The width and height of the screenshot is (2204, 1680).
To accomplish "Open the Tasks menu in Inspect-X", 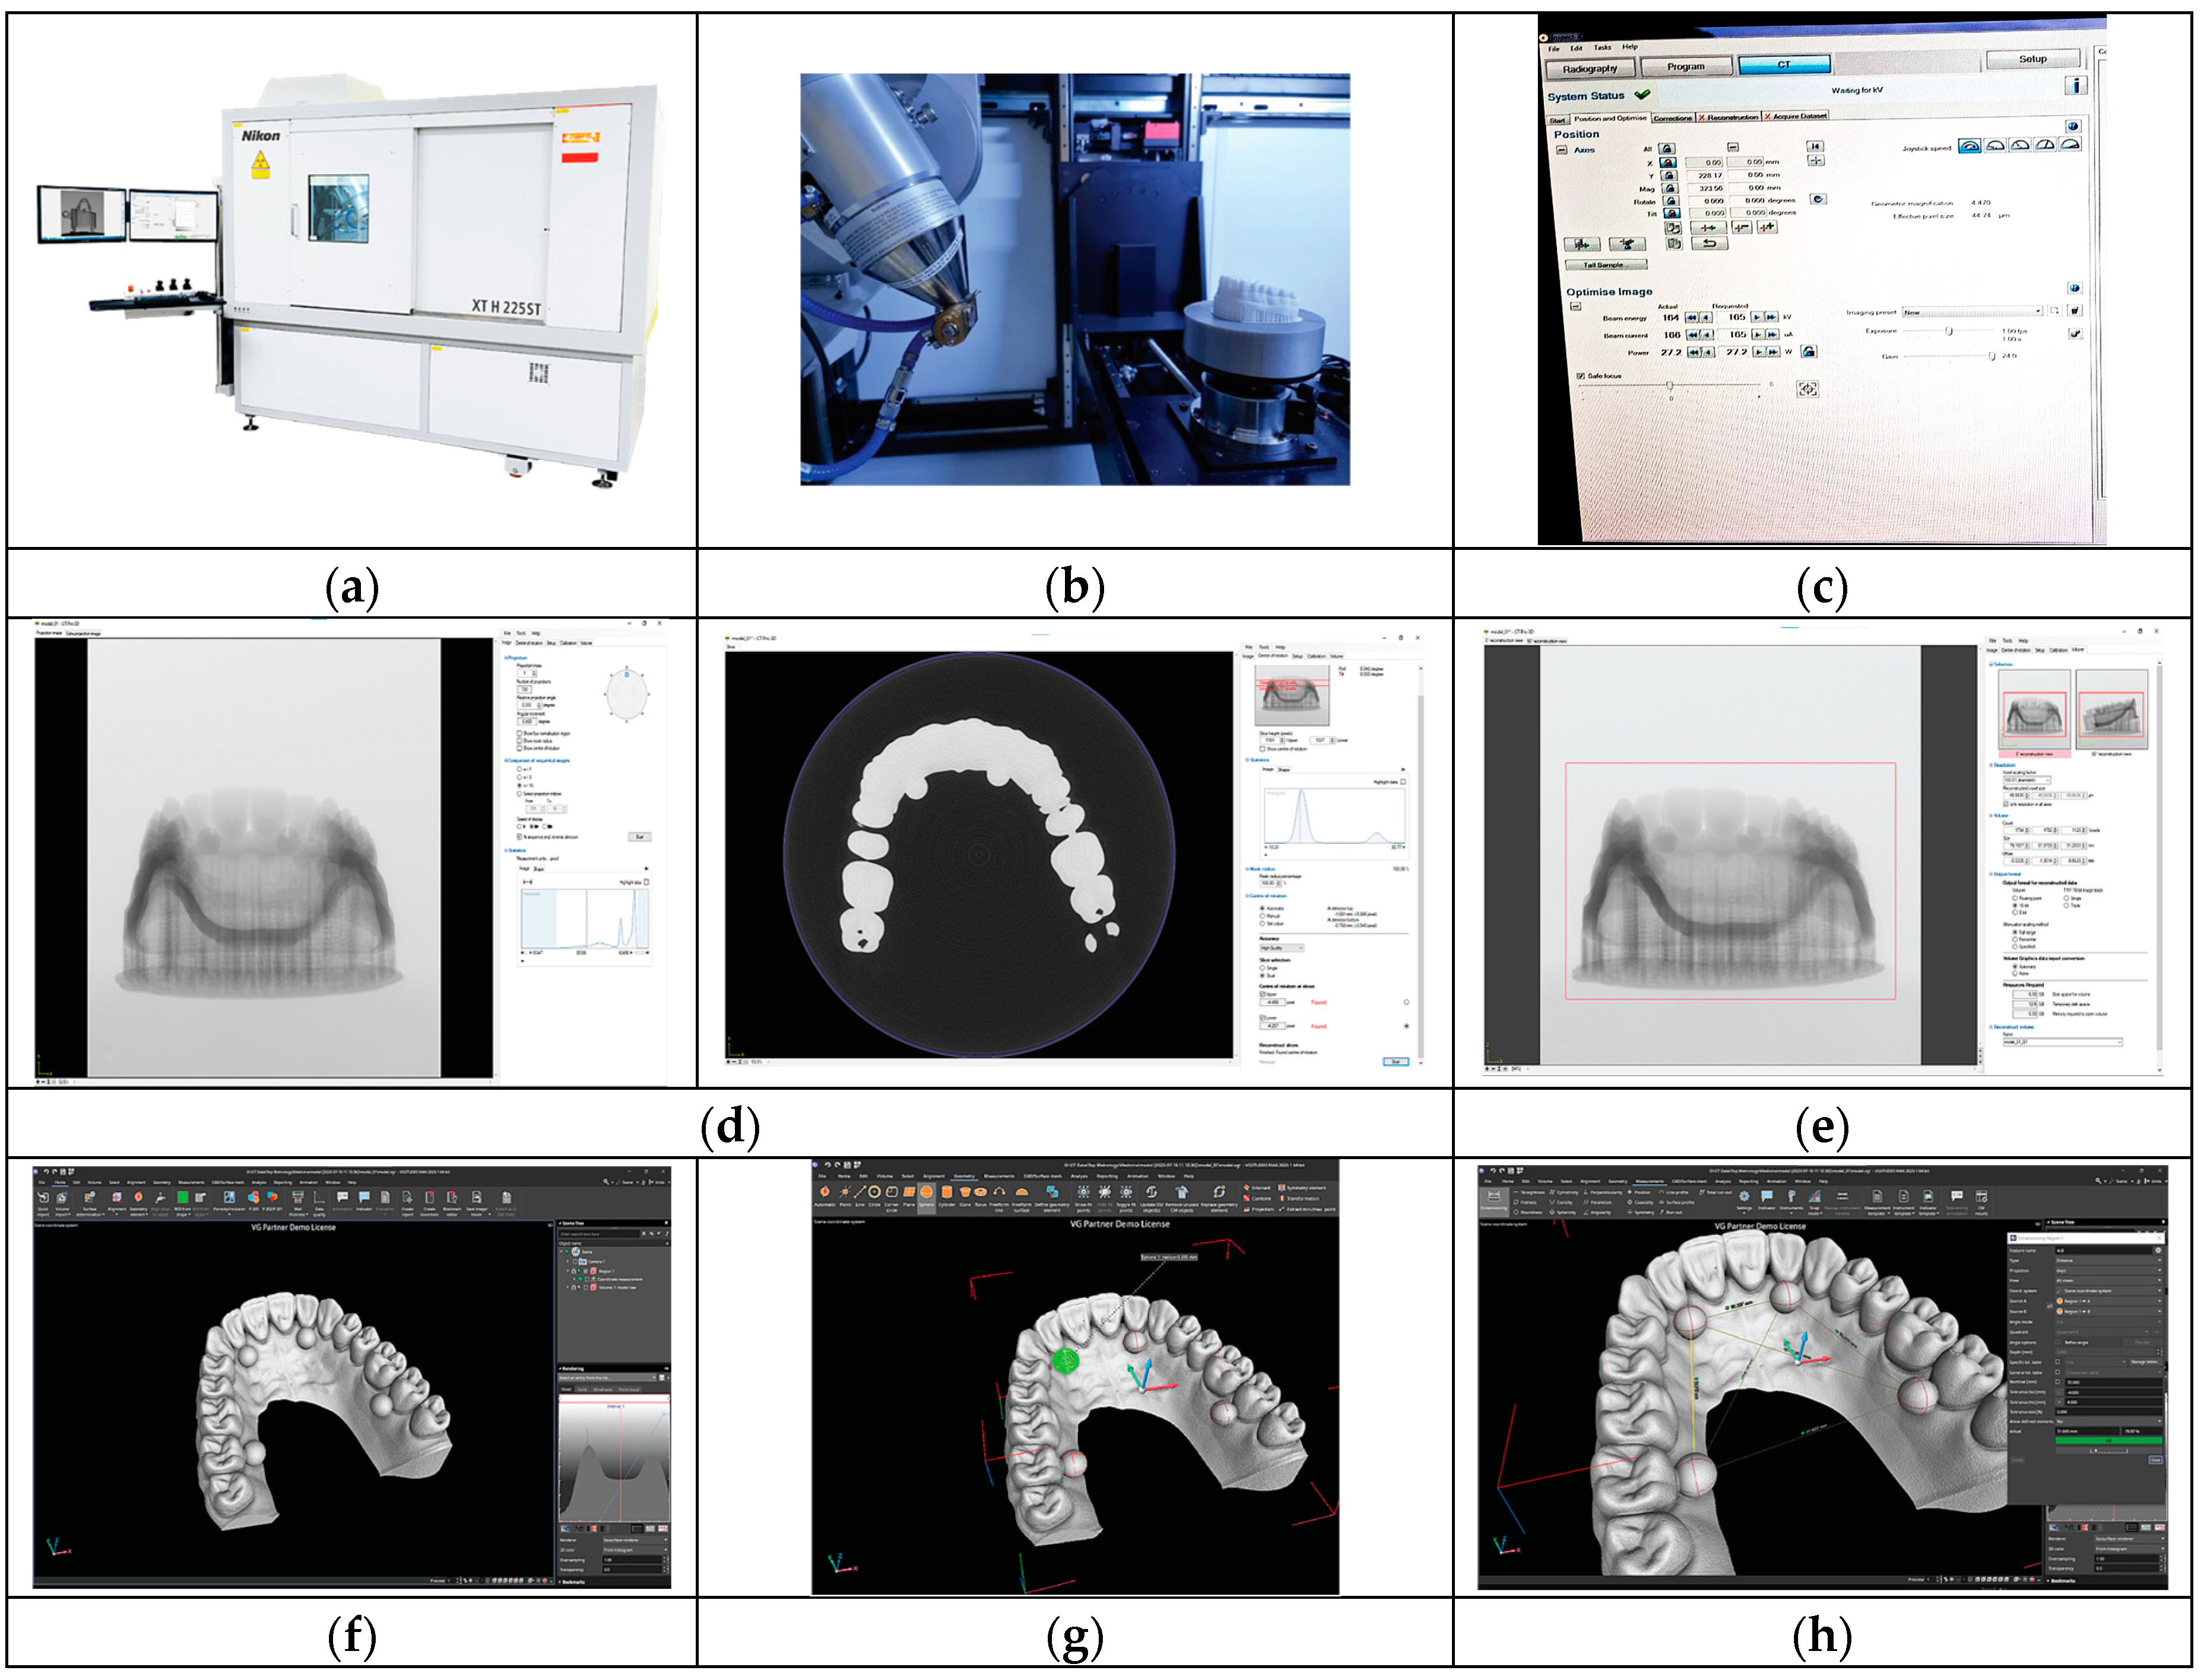I will (x=1602, y=47).
